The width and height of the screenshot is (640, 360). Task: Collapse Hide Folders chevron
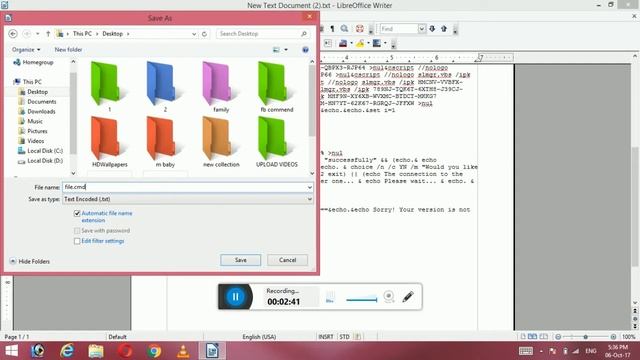[x=13, y=261]
